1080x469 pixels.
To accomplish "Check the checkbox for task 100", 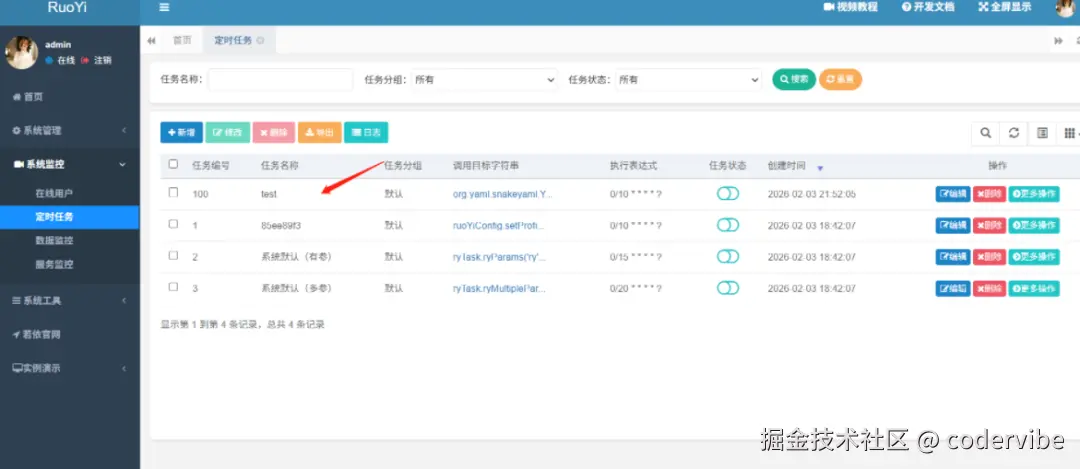I will pos(174,192).
